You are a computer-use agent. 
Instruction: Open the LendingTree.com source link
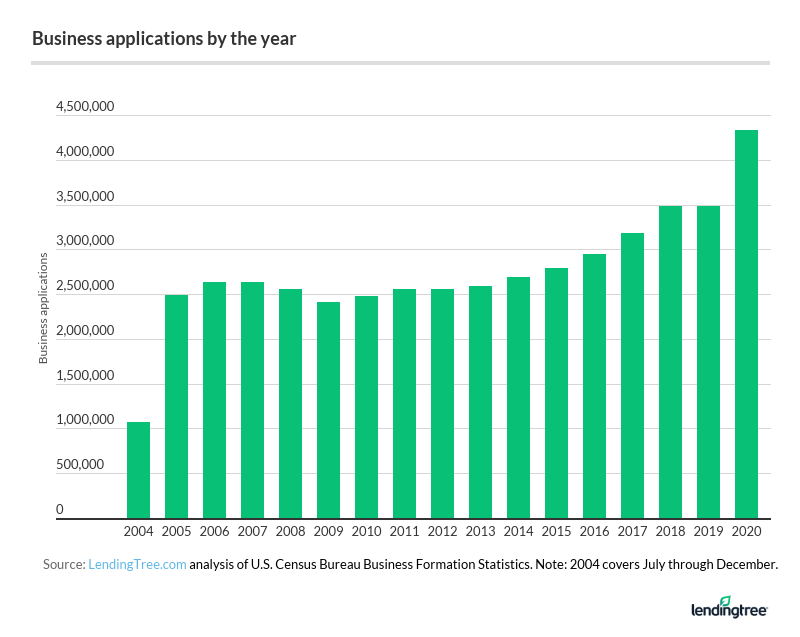[137, 565]
